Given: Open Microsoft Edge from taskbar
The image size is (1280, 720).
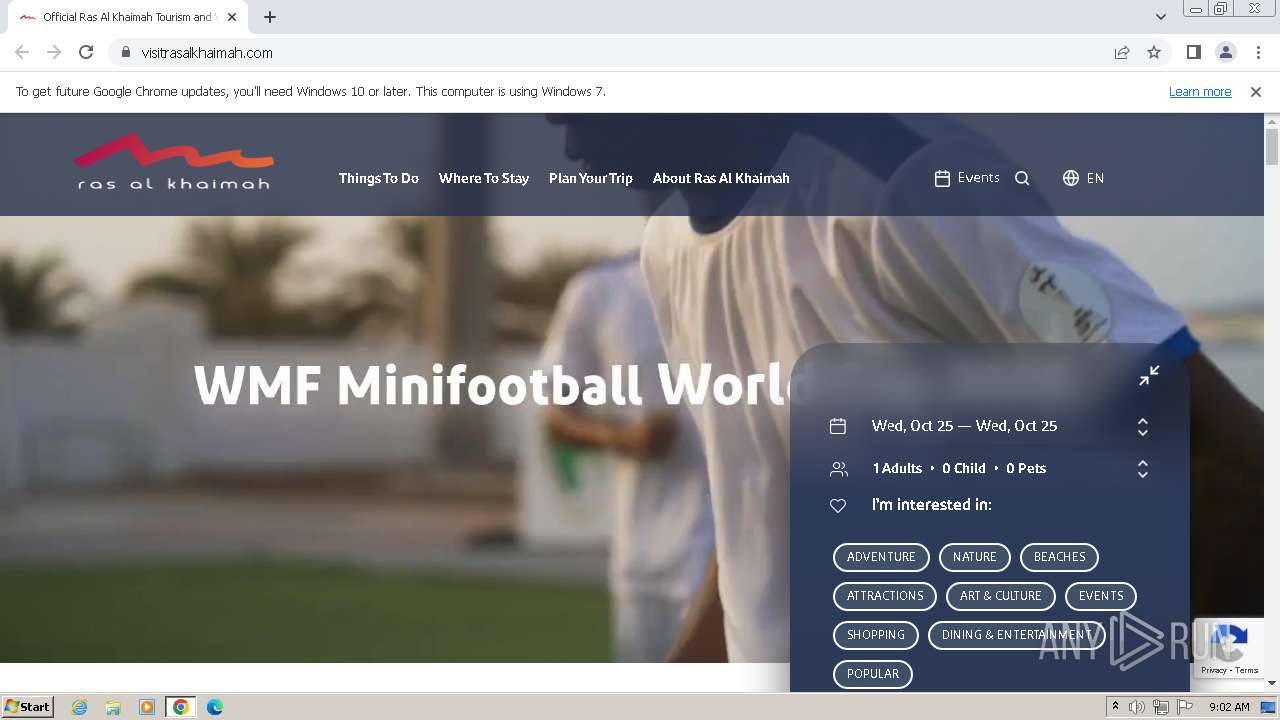Looking at the screenshot, I should pos(215,707).
